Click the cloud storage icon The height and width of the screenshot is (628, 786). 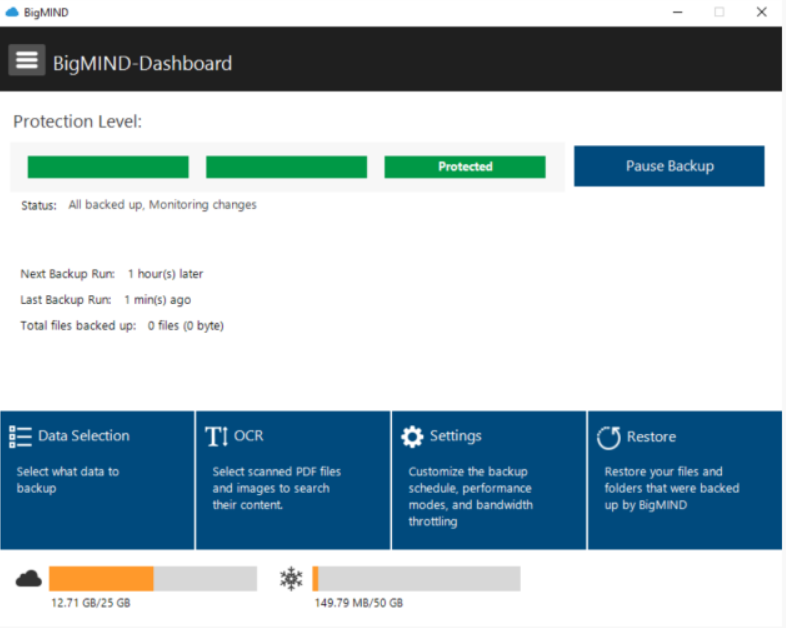[29, 579]
